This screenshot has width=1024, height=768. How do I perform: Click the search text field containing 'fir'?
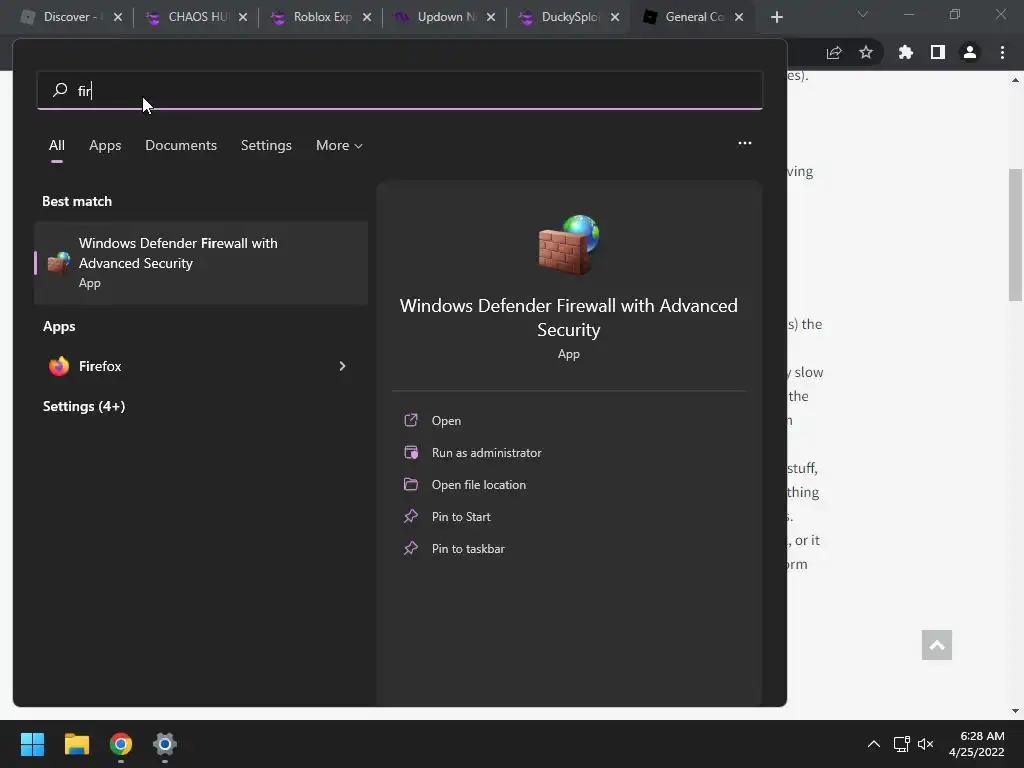400,90
